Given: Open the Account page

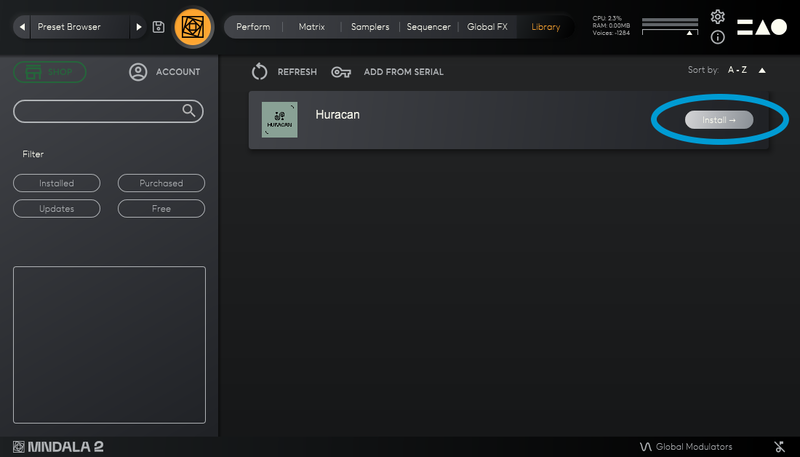Looking at the screenshot, I should click(x=166, y=72).
